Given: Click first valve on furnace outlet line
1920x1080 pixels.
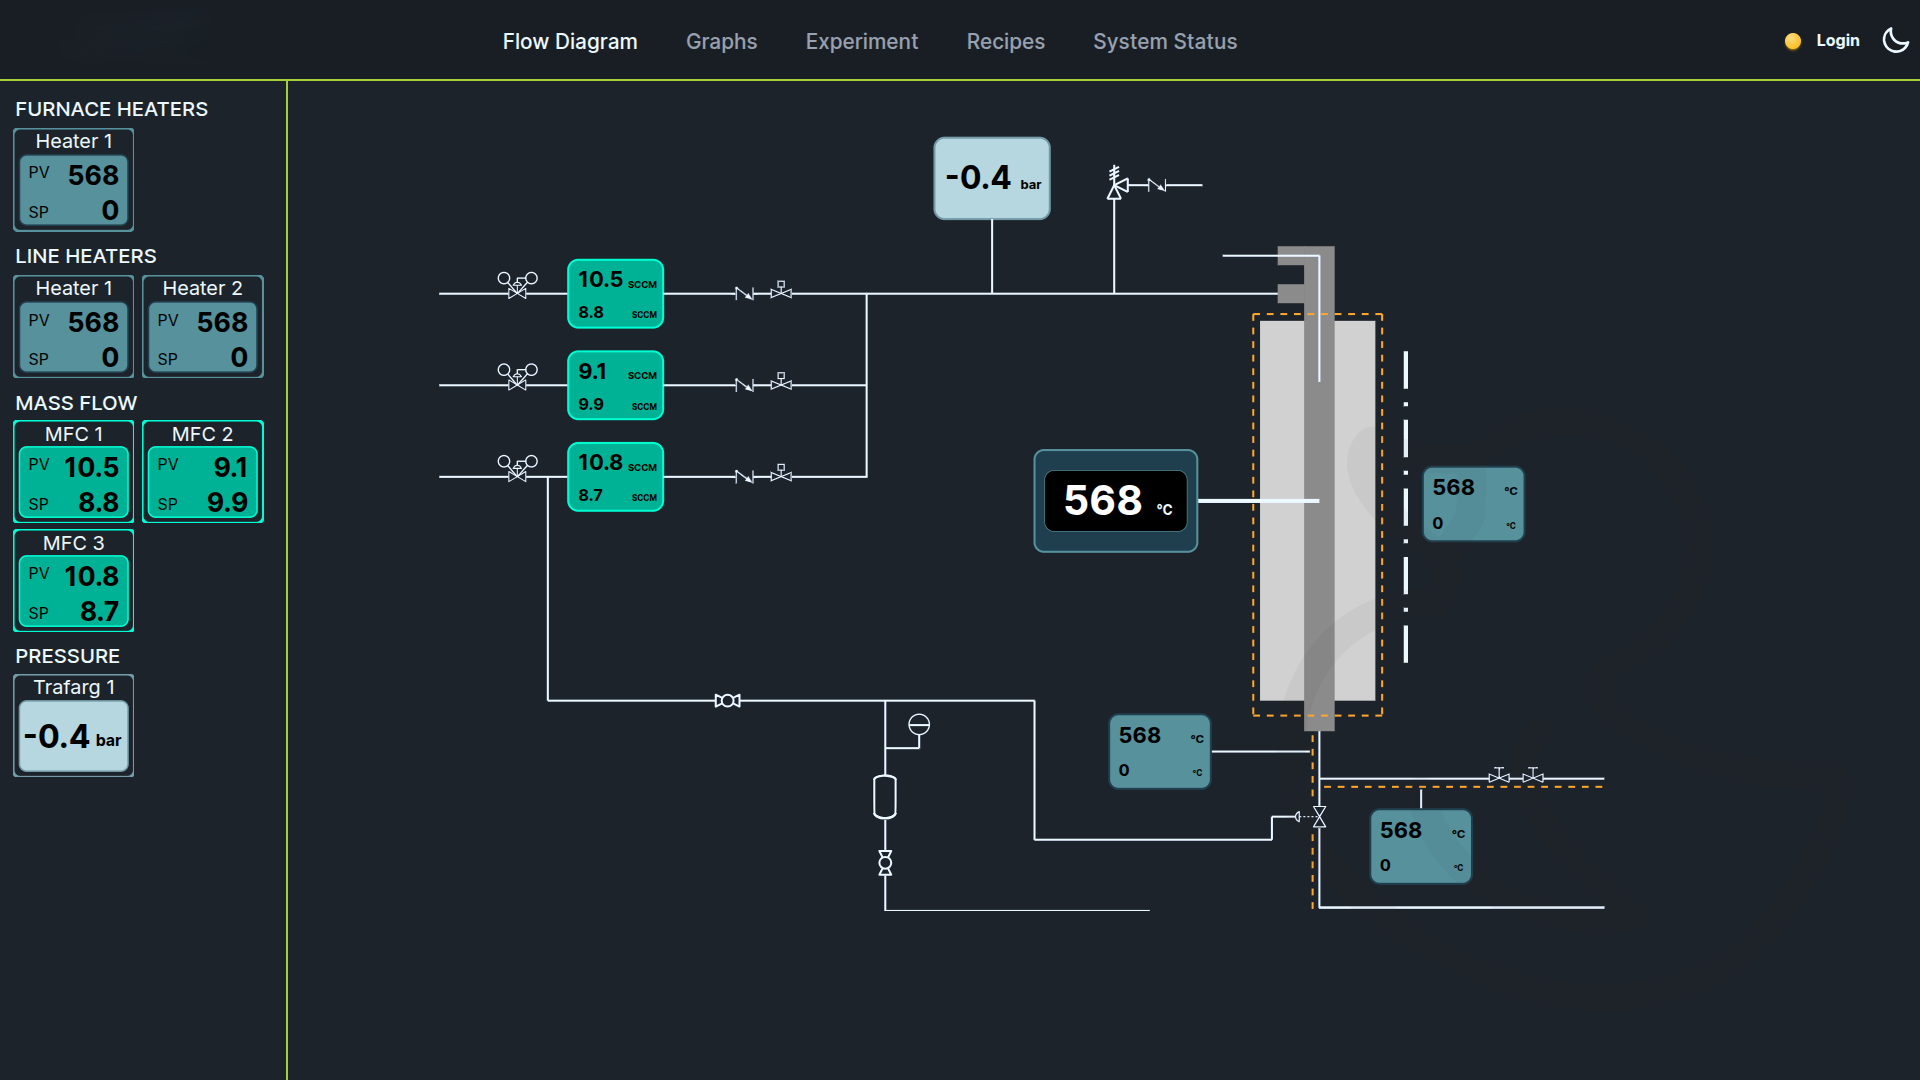Looking at the screenshot, I should (x=1499, y=775).
